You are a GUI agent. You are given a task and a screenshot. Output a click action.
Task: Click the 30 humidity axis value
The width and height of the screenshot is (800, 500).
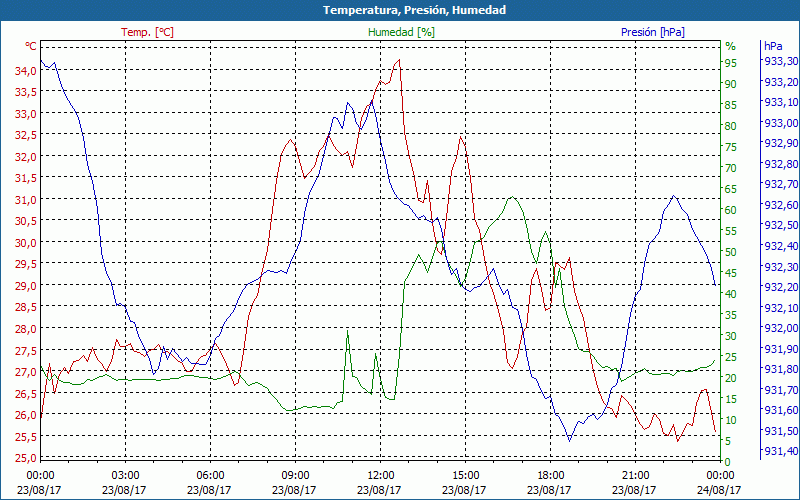731,336
